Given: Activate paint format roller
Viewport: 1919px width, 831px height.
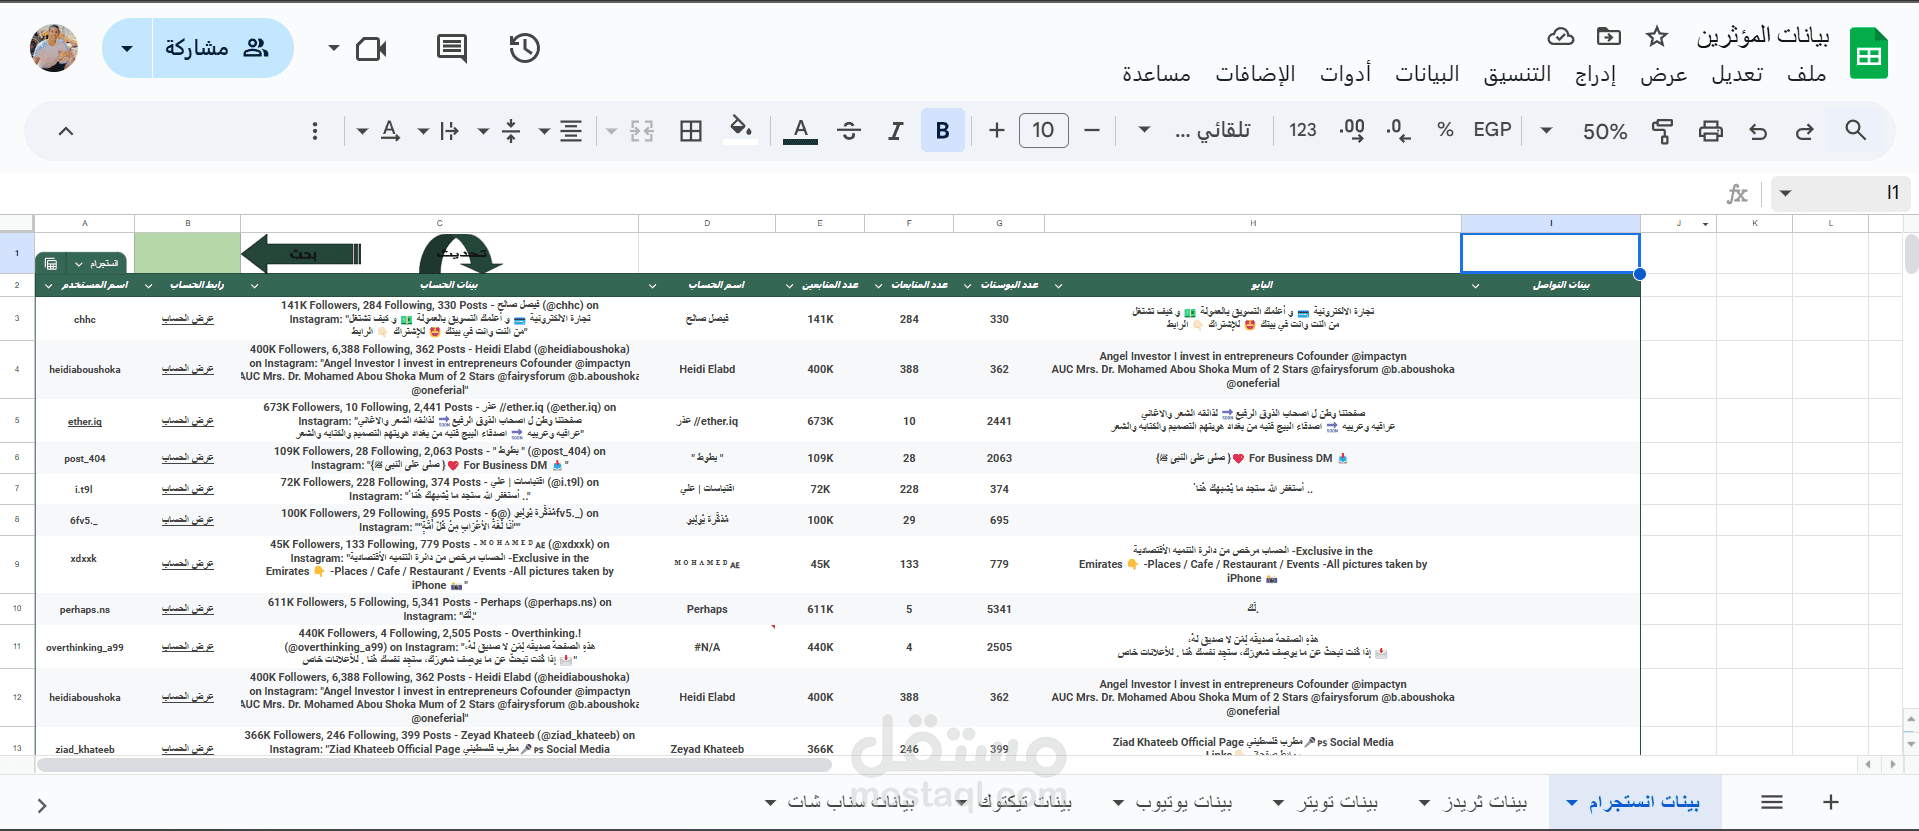Looking at the screenshot, I should click(1662, 131).
